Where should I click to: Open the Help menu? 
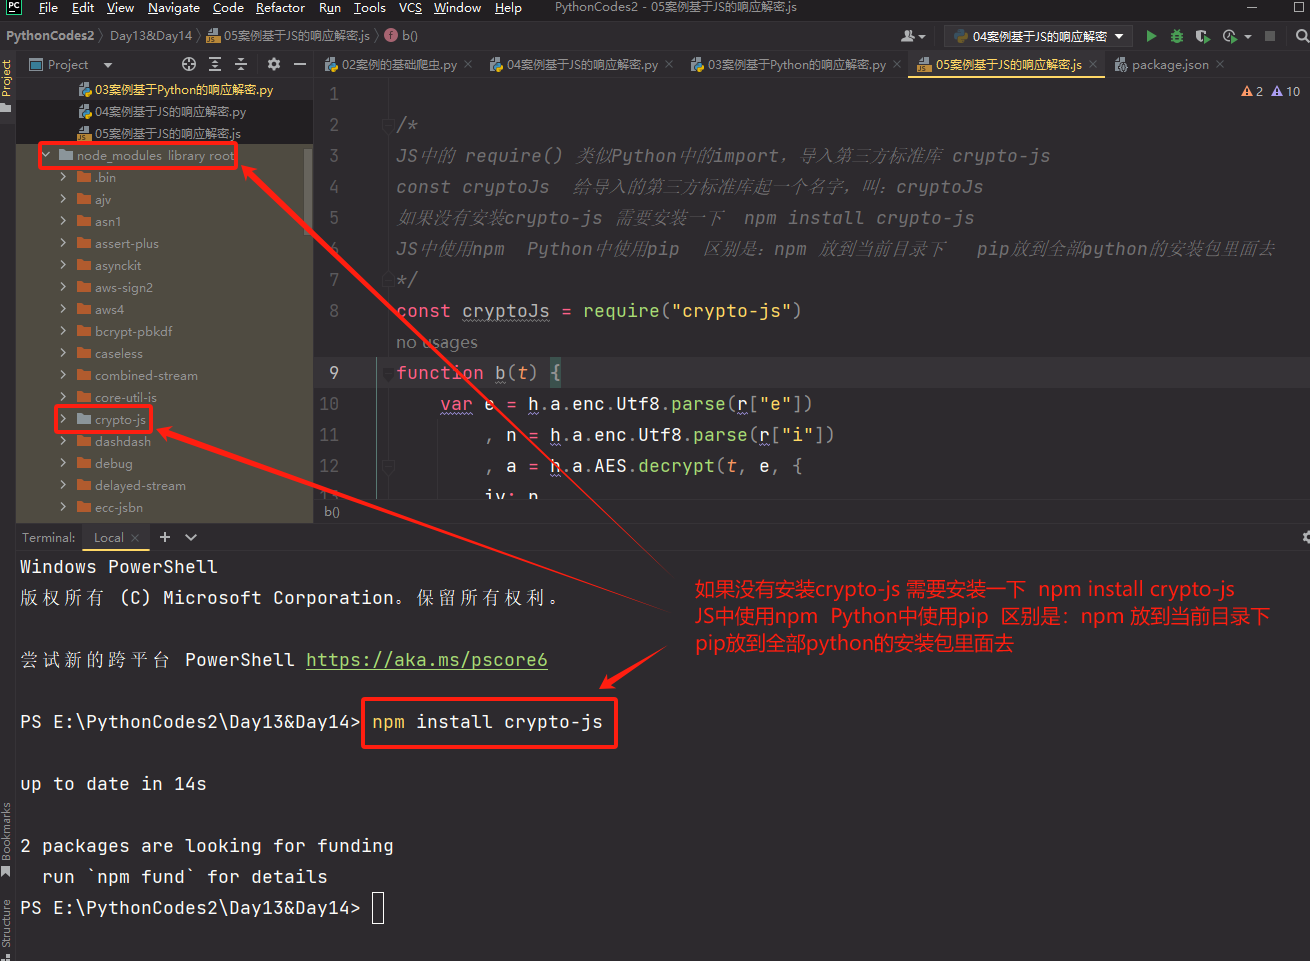coord(508,8)
